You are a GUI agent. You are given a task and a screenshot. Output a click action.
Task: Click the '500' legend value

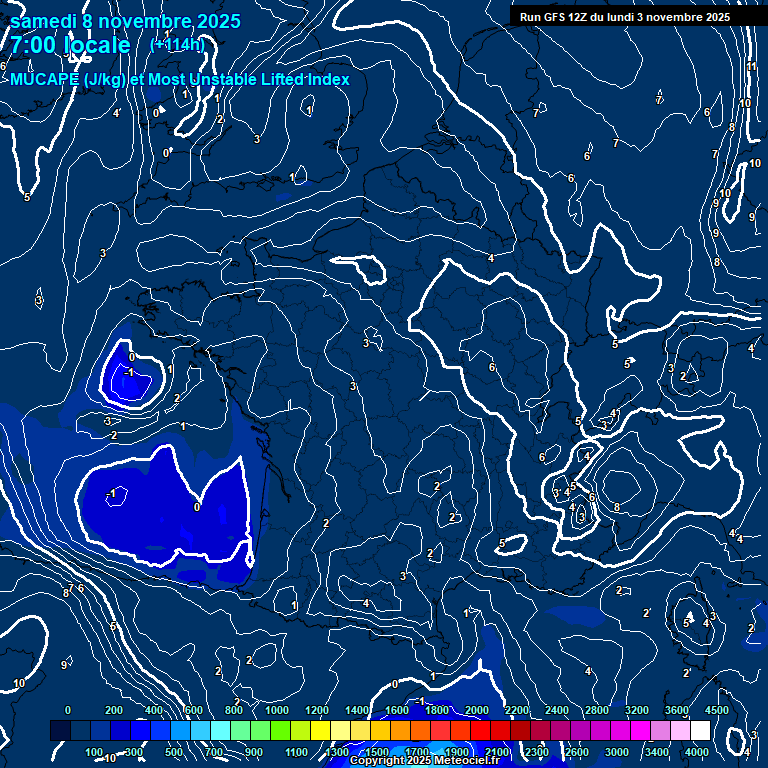(x=174, y=752)
